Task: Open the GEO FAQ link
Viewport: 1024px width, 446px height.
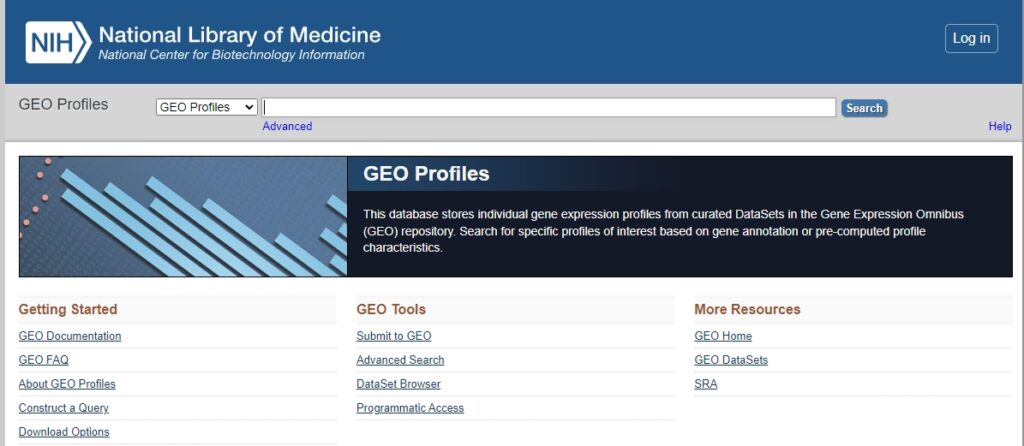Action: [44, 360]
